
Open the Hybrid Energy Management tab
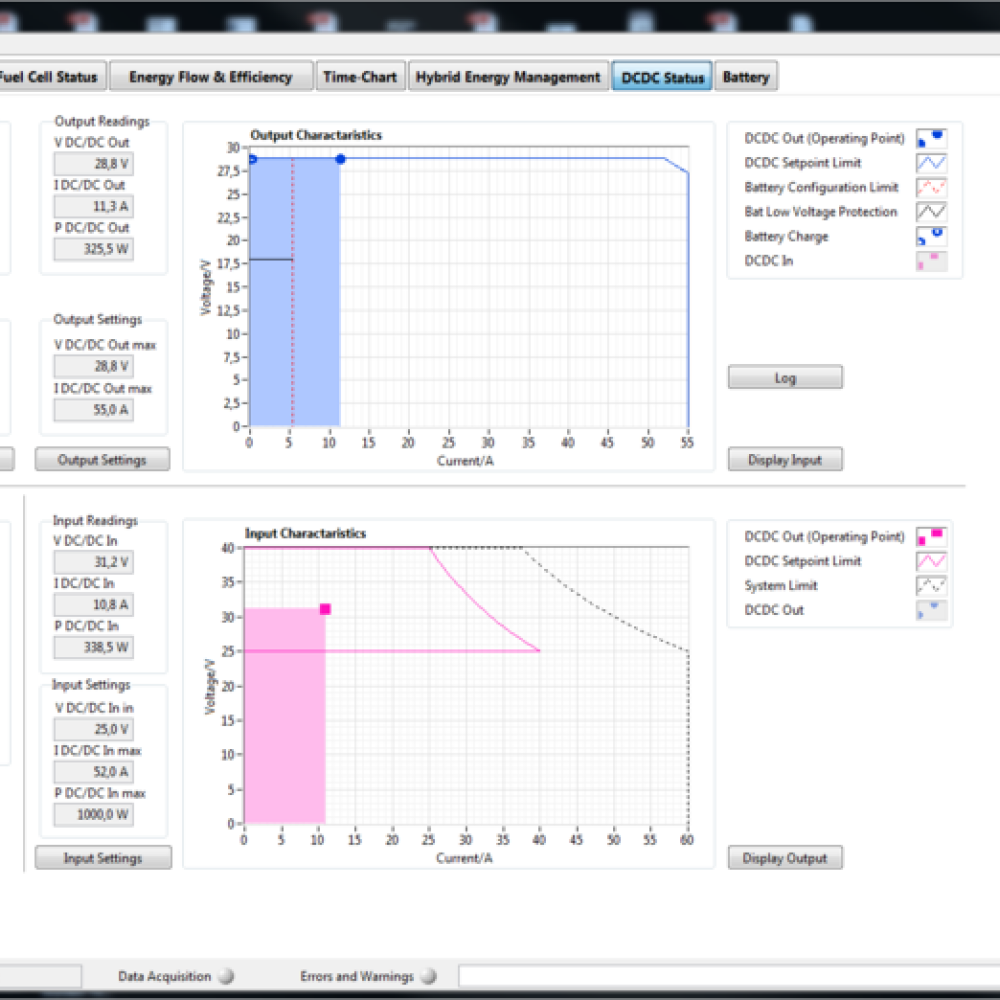click(508, 76)
